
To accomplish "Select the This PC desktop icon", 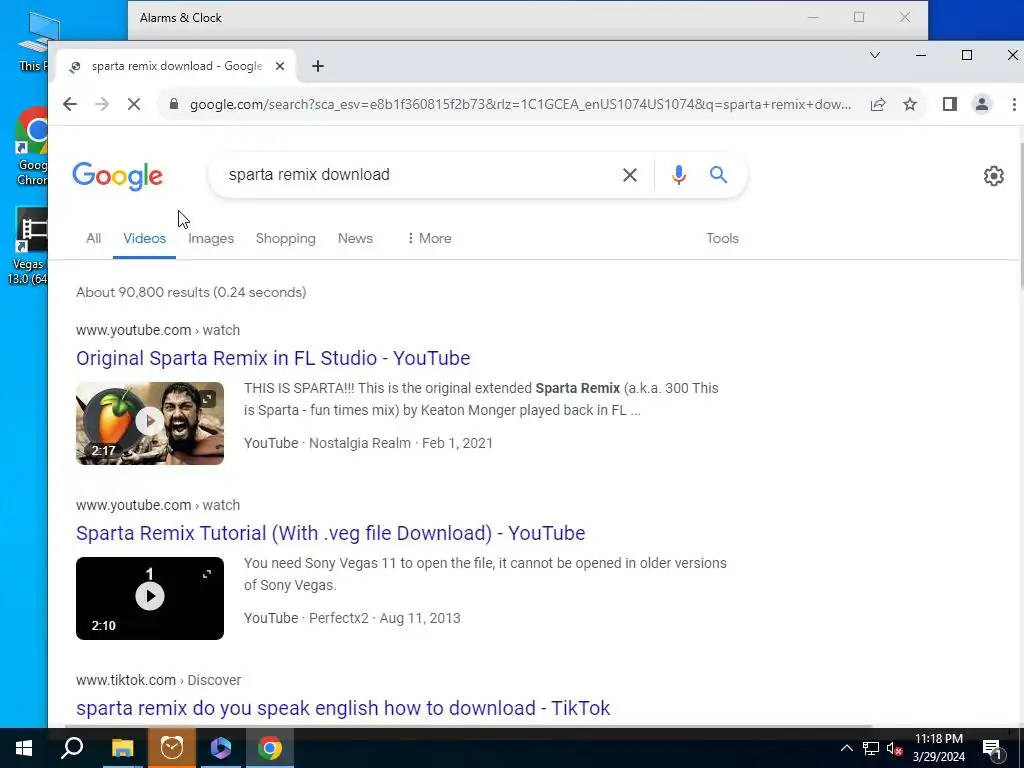I will (x=34, y=40).
